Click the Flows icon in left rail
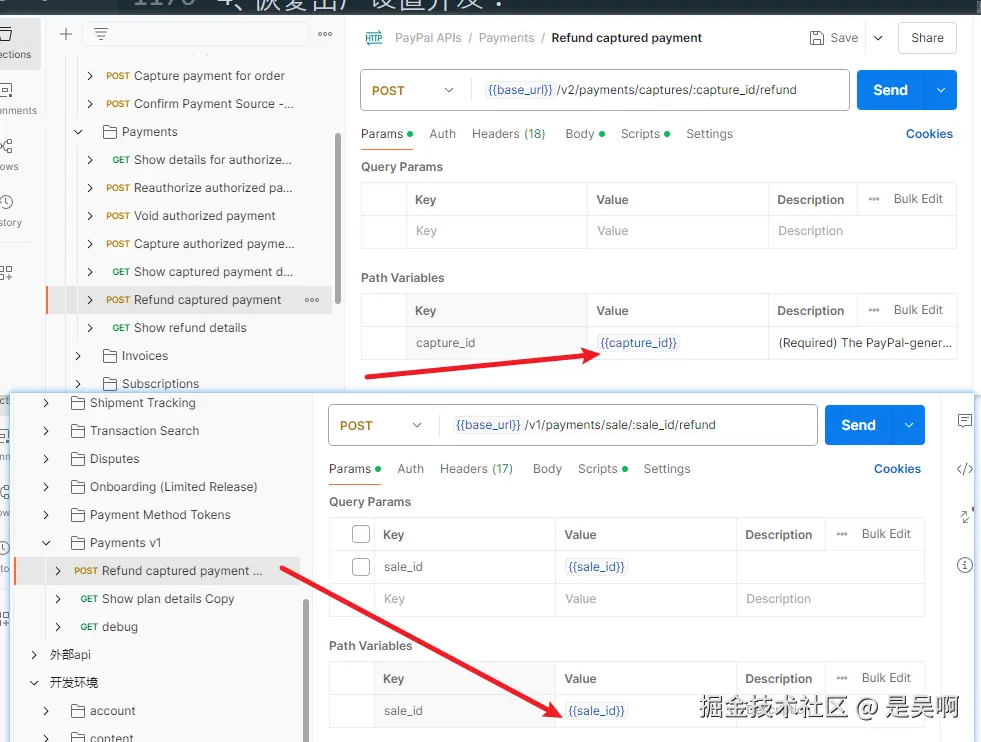 (6, 146)
